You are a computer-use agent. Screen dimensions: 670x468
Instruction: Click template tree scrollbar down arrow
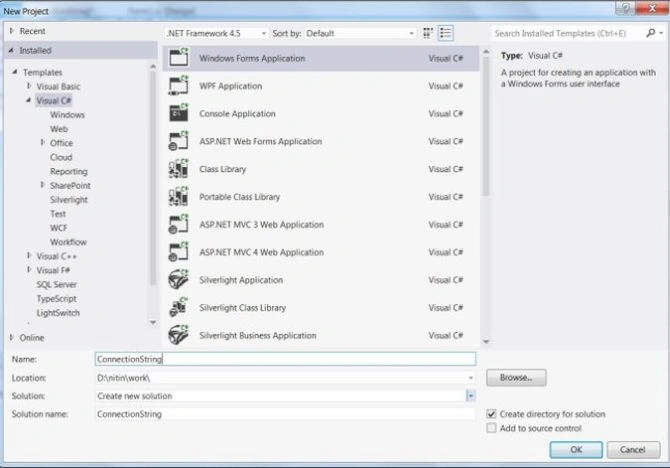pos(153,322)
